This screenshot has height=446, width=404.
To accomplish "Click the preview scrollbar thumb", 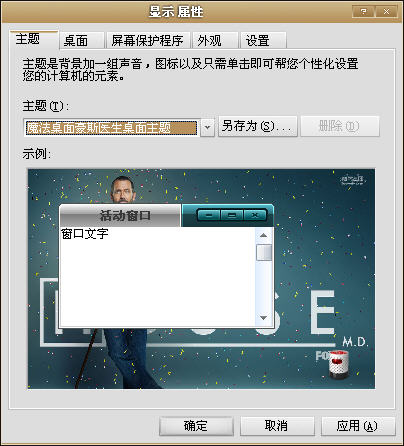I will 264,252.
